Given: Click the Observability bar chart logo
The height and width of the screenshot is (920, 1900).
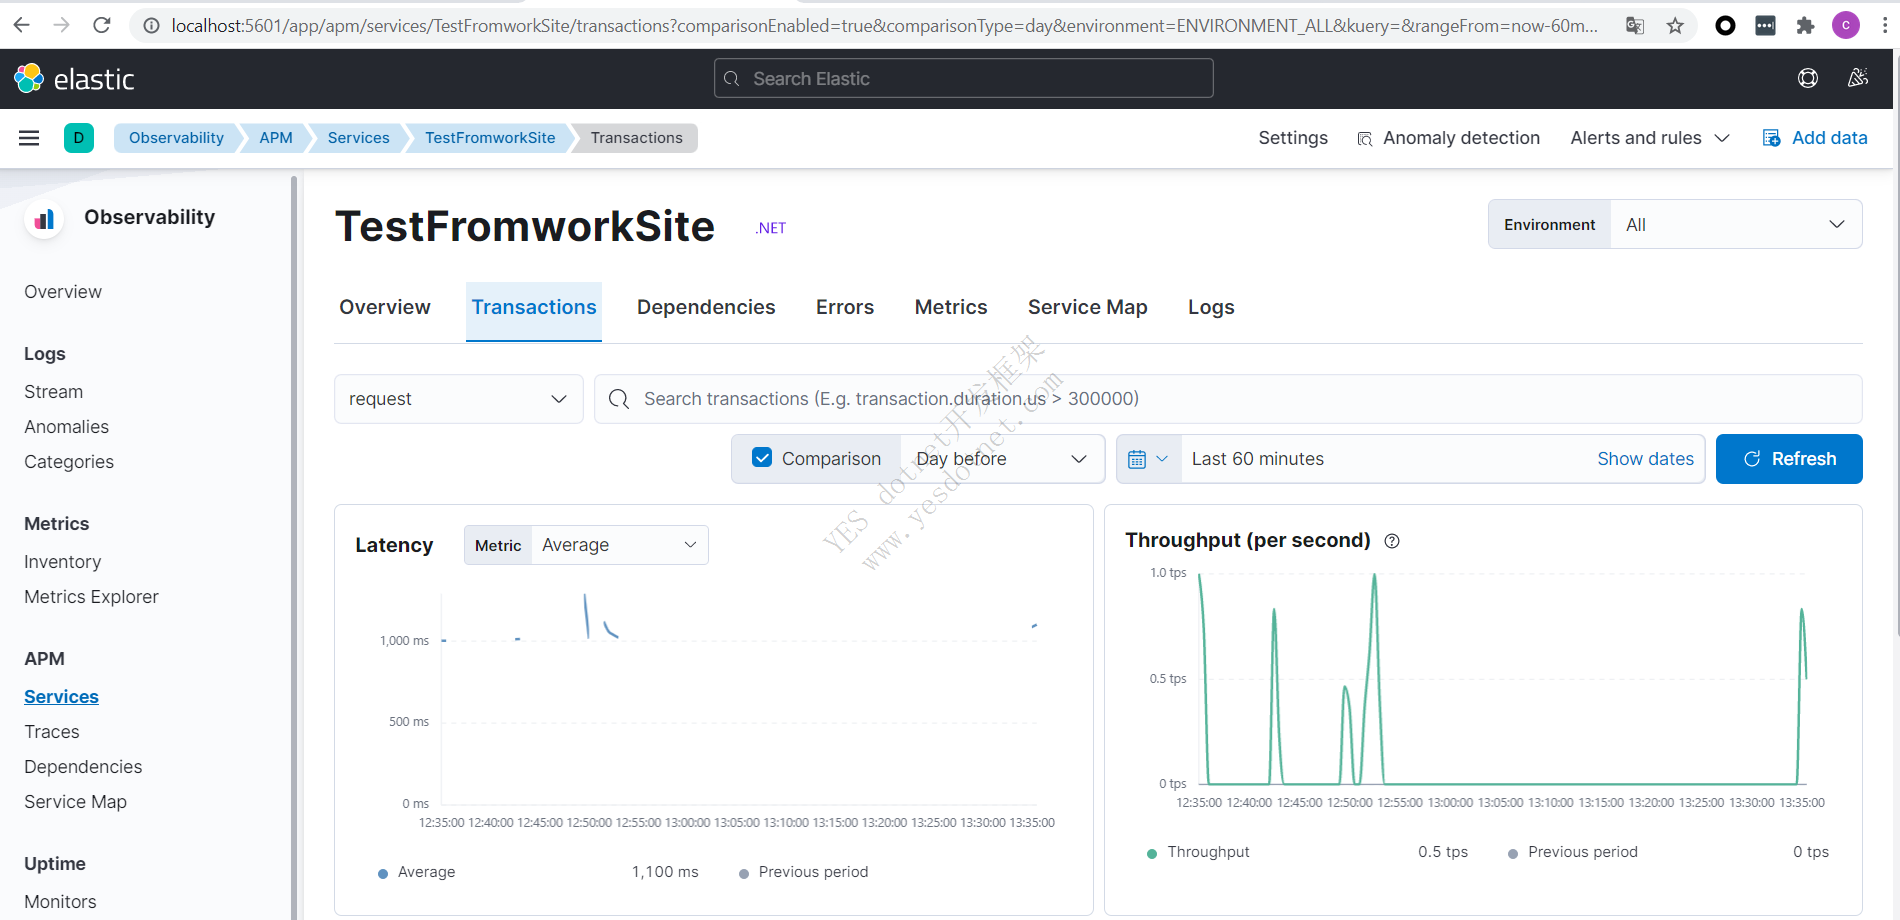Looking at the screenshot, I should tap(44, 219).
